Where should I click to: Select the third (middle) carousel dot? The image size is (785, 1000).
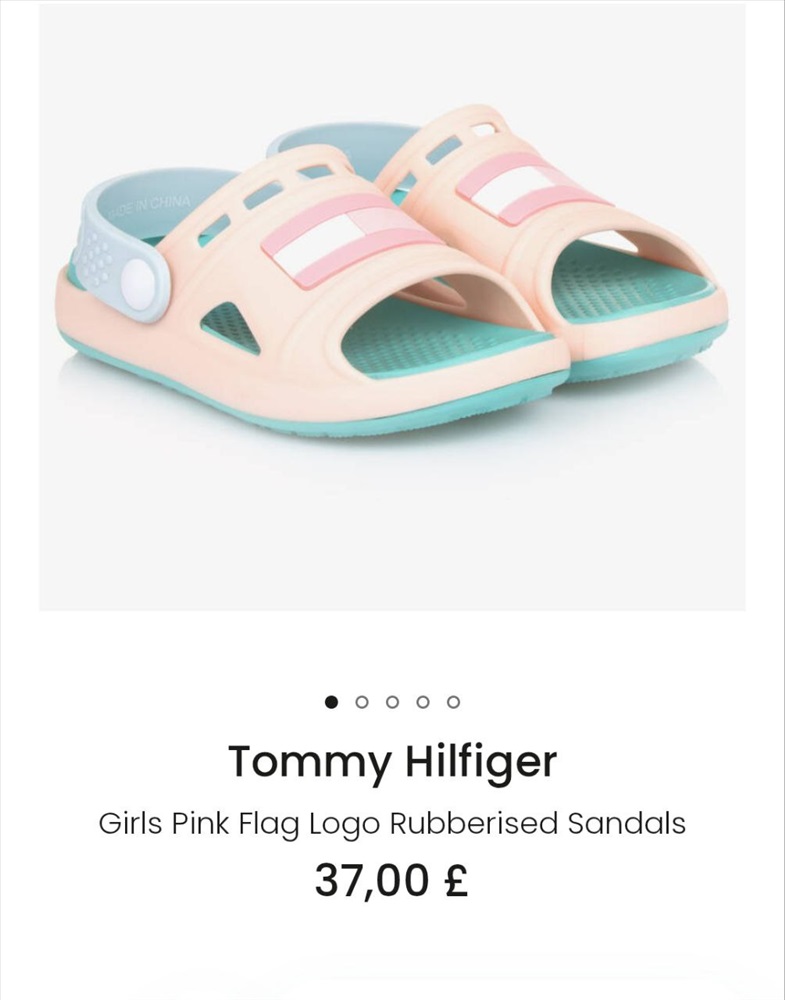[392, 702]
